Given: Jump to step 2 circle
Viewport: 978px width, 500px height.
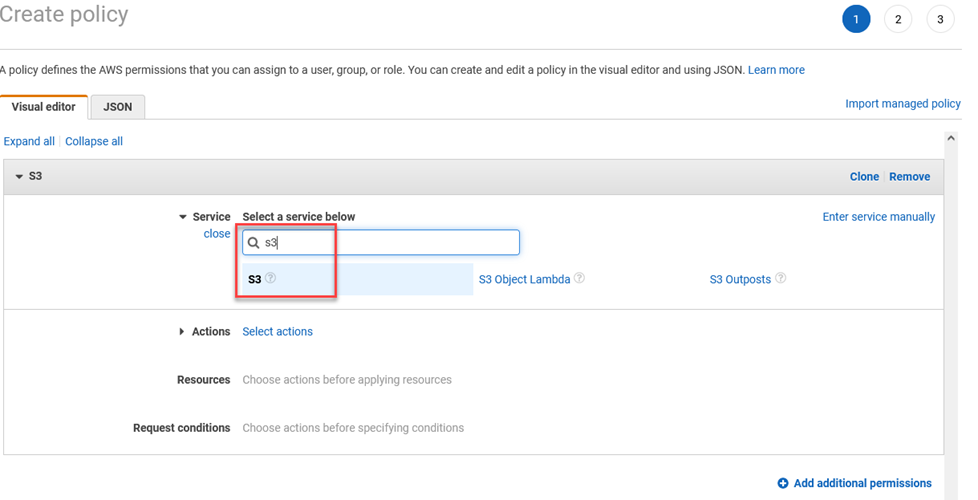Looking at the screenshot, I should coord(898,19).
